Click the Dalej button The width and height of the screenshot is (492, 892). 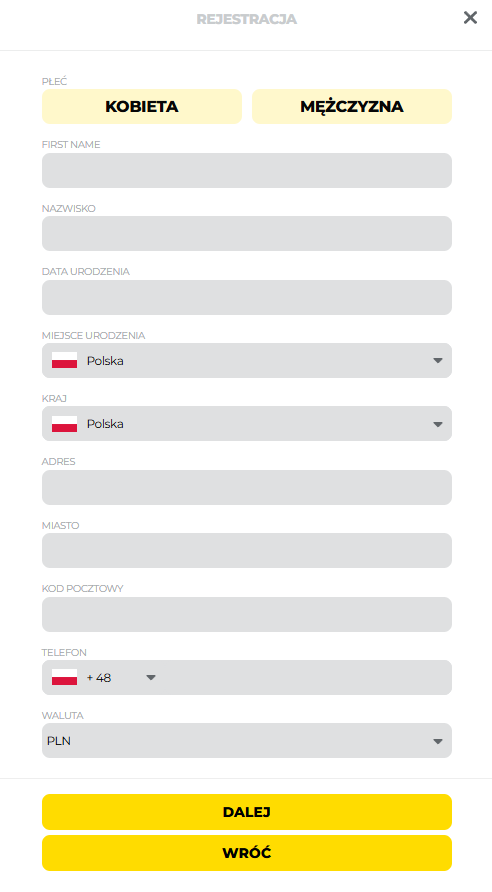[247, 812]
